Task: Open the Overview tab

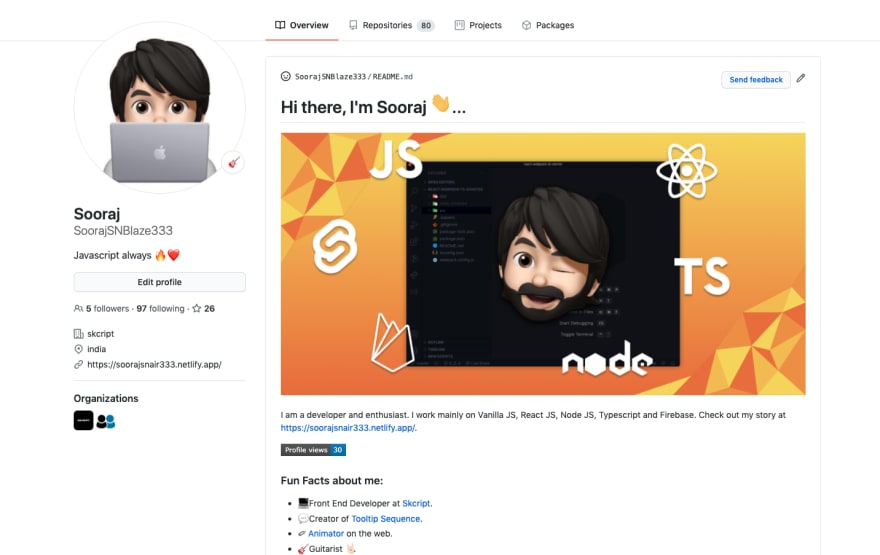Action: 301,25
